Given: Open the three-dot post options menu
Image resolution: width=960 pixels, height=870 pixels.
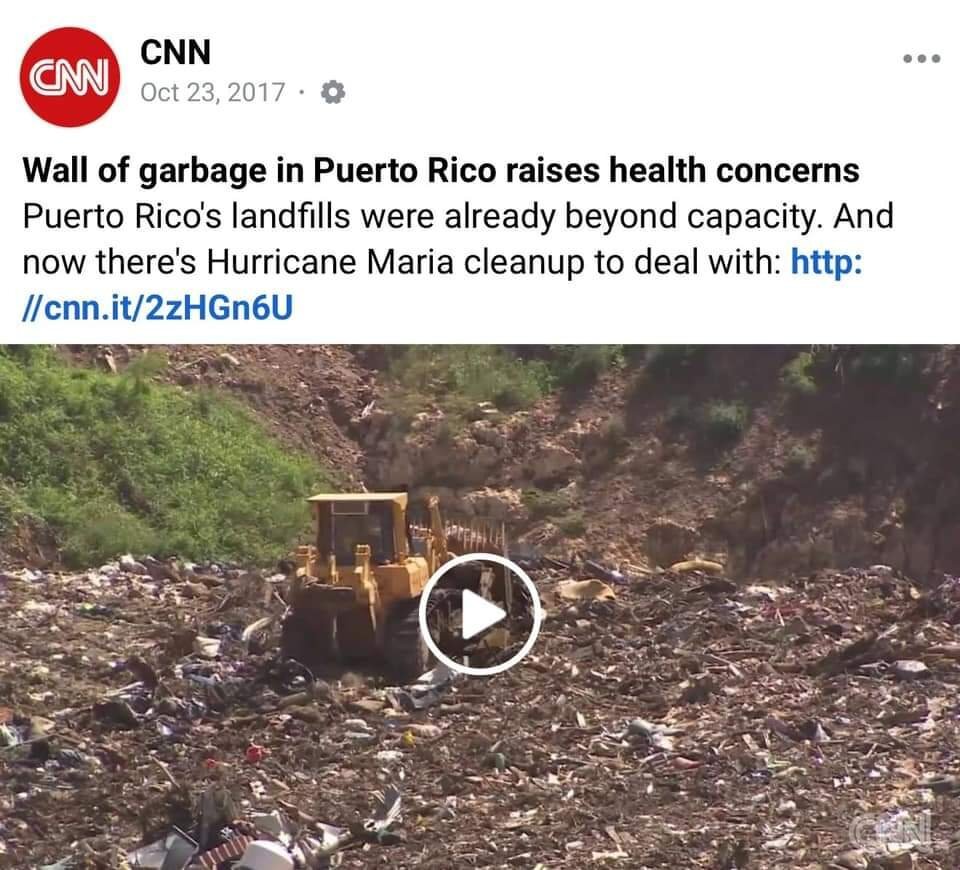Looking at the screenshot, I should (x=921, y=59).
